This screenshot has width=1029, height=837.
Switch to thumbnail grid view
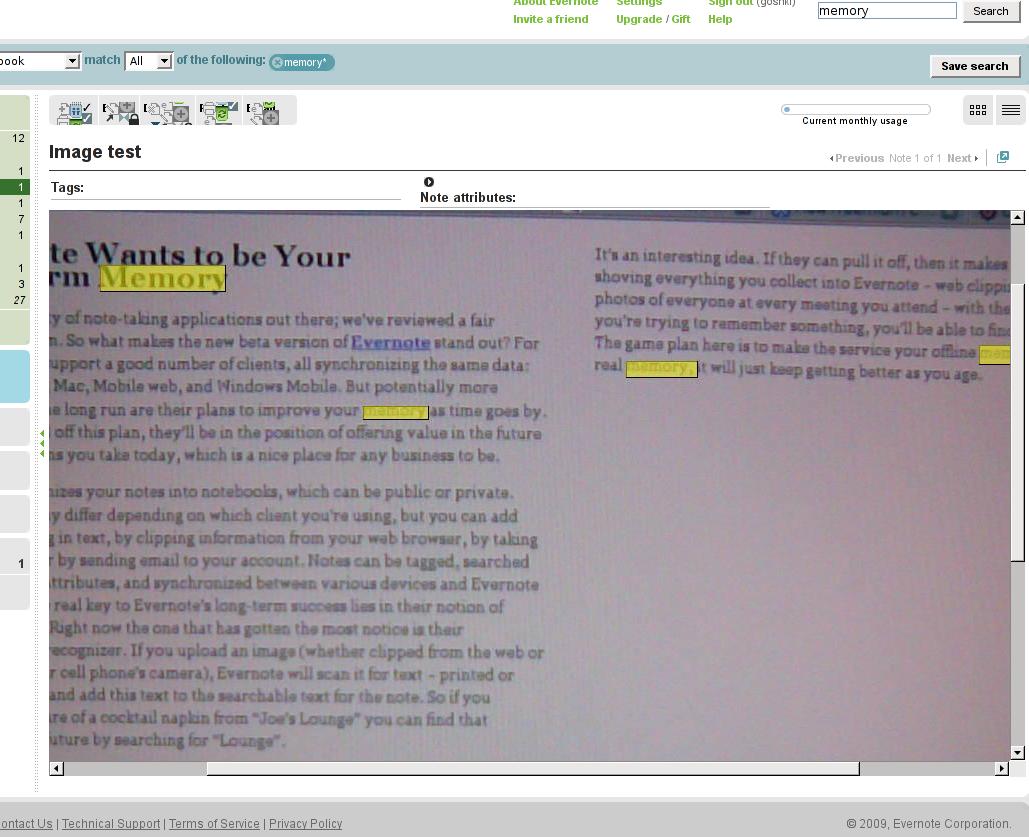point(978,110)
